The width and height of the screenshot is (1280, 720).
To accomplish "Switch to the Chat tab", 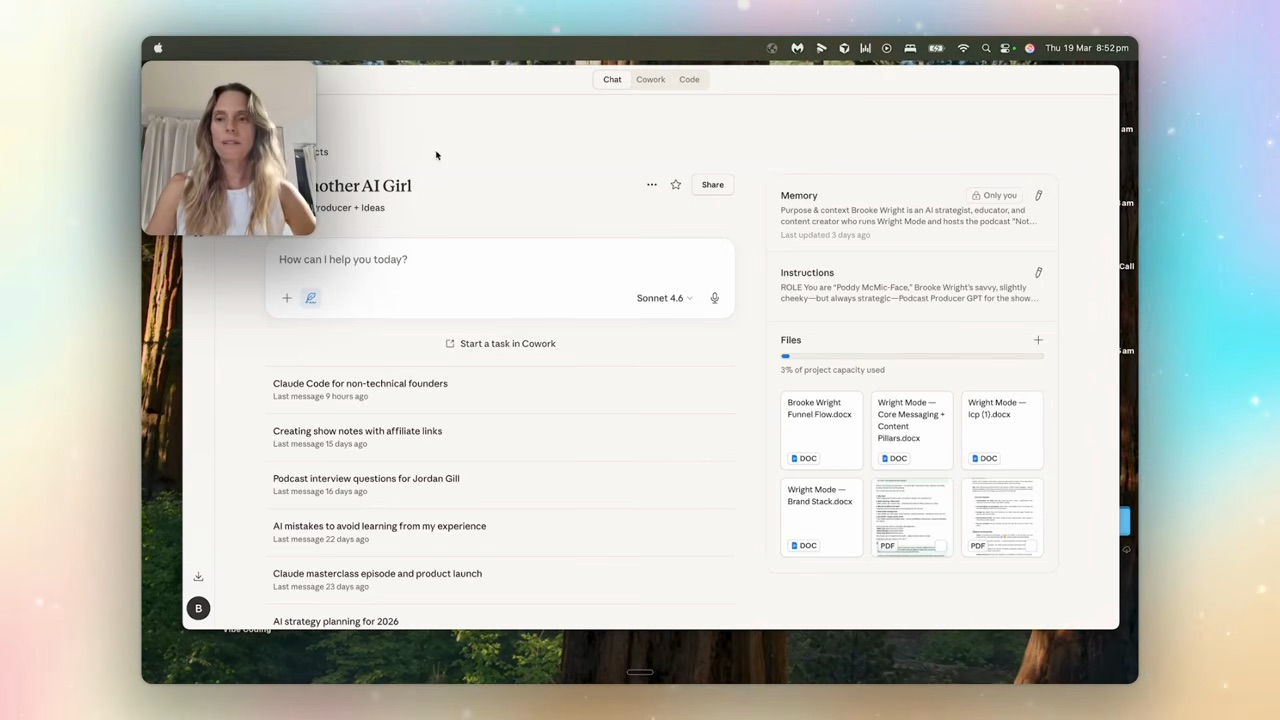I will point(612,79).
